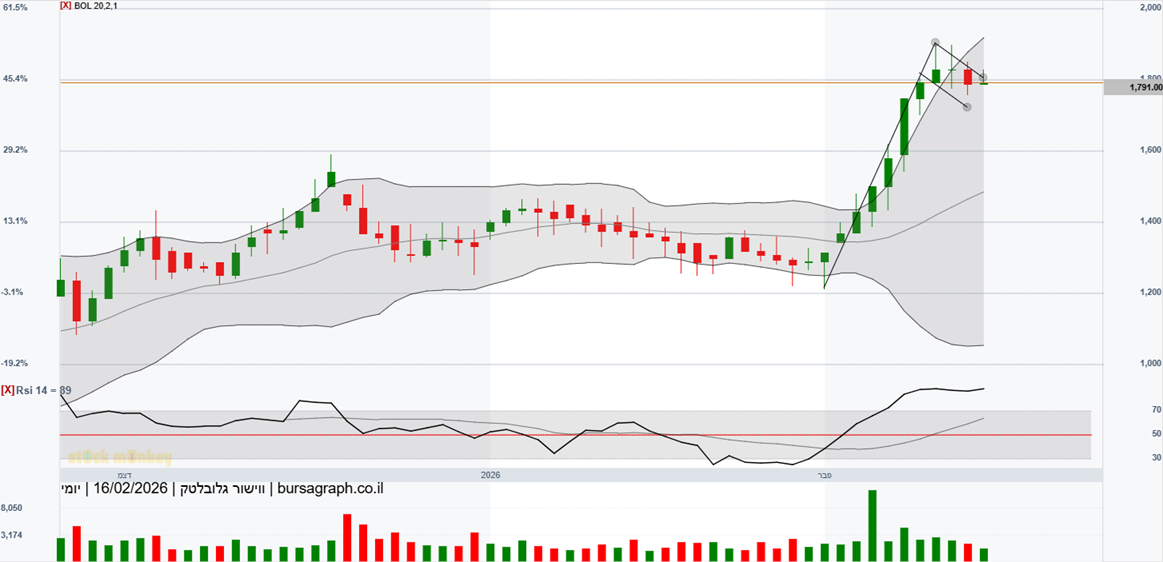Click the 1,000 price axis label
1163x562 pixels.
[1150, 363]
